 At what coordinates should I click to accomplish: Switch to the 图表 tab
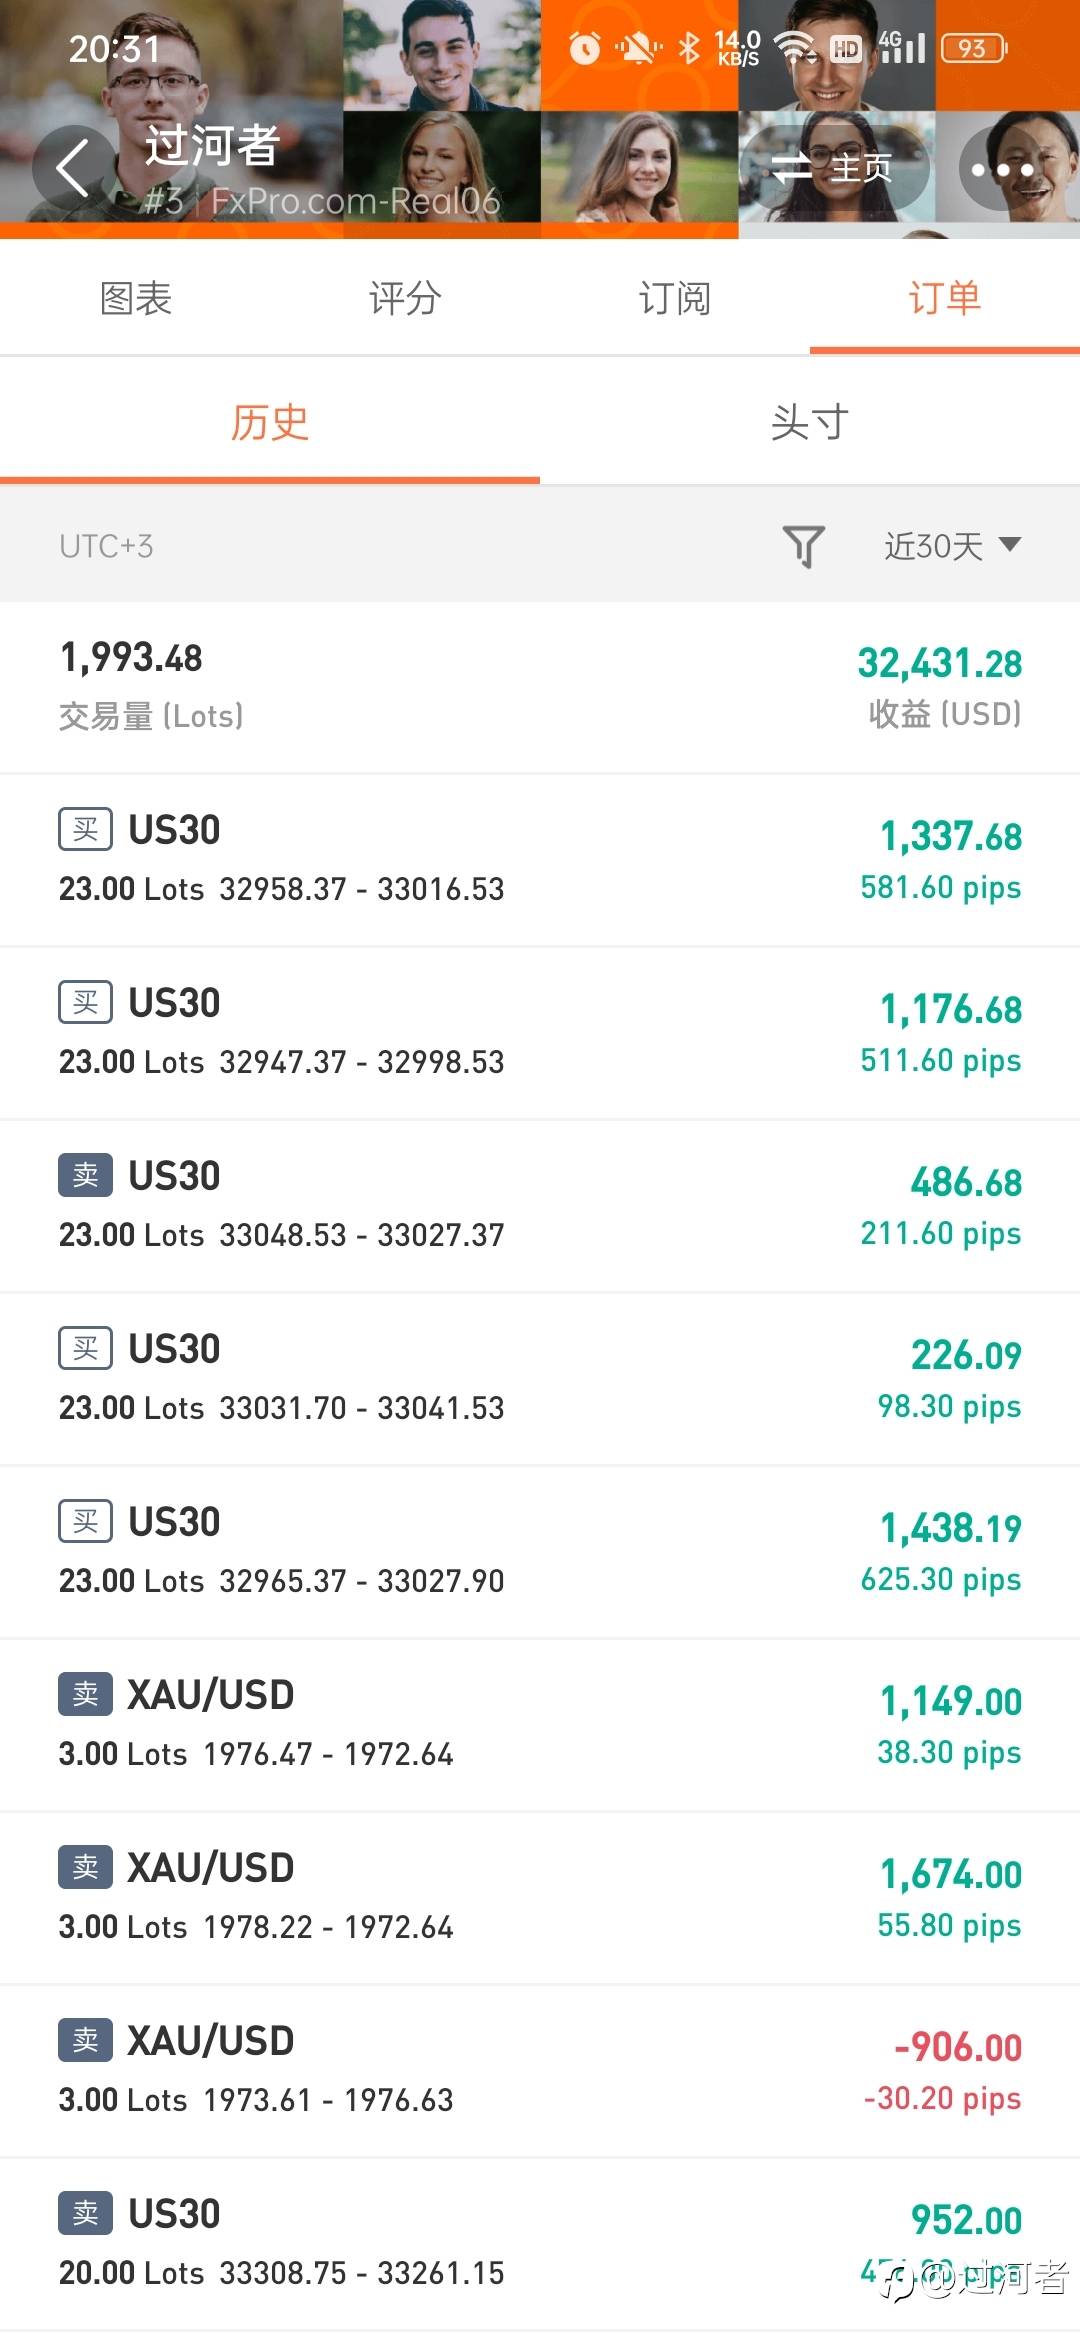136,298
